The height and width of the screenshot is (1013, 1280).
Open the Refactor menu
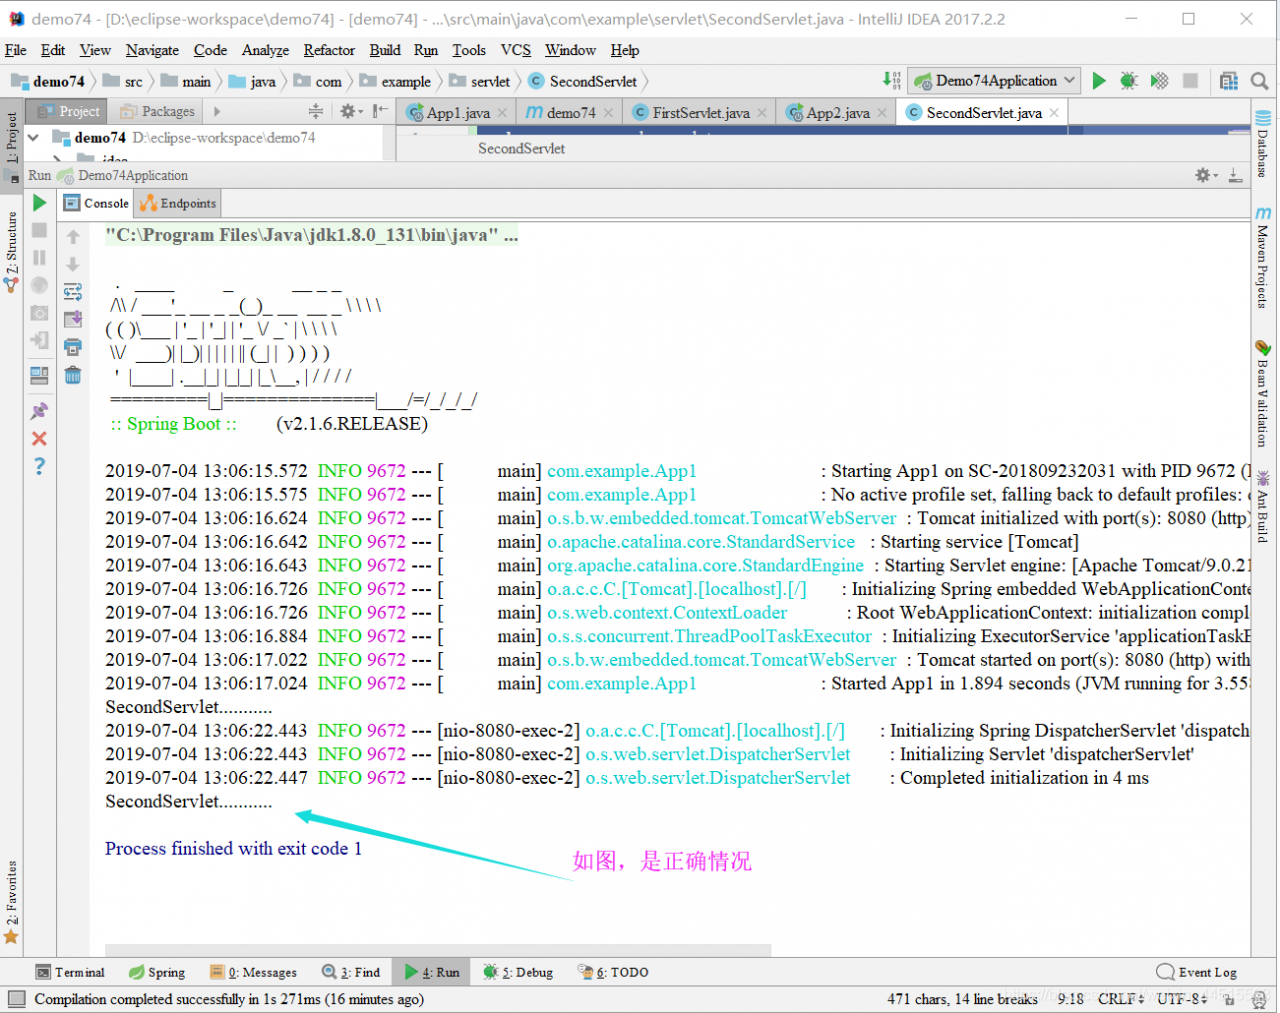coord(329,50)
